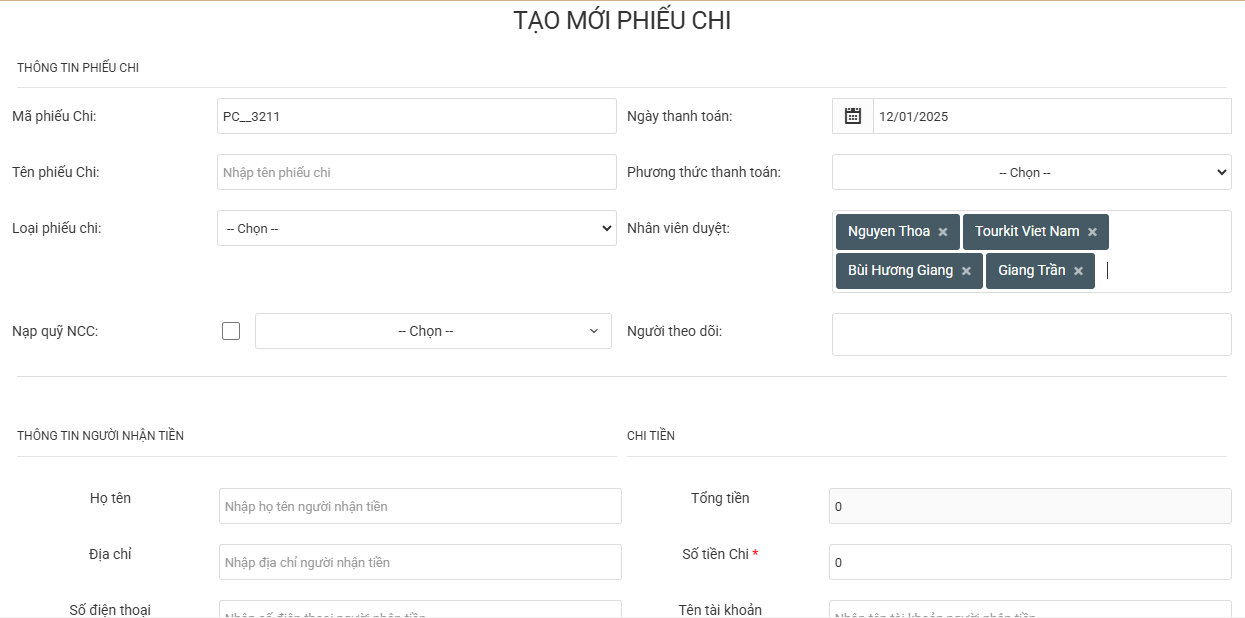This screenshot has width=1245, height=618.
Task: Tick the Nạp quỹ NCC checkbox
Action: point(231,331)
